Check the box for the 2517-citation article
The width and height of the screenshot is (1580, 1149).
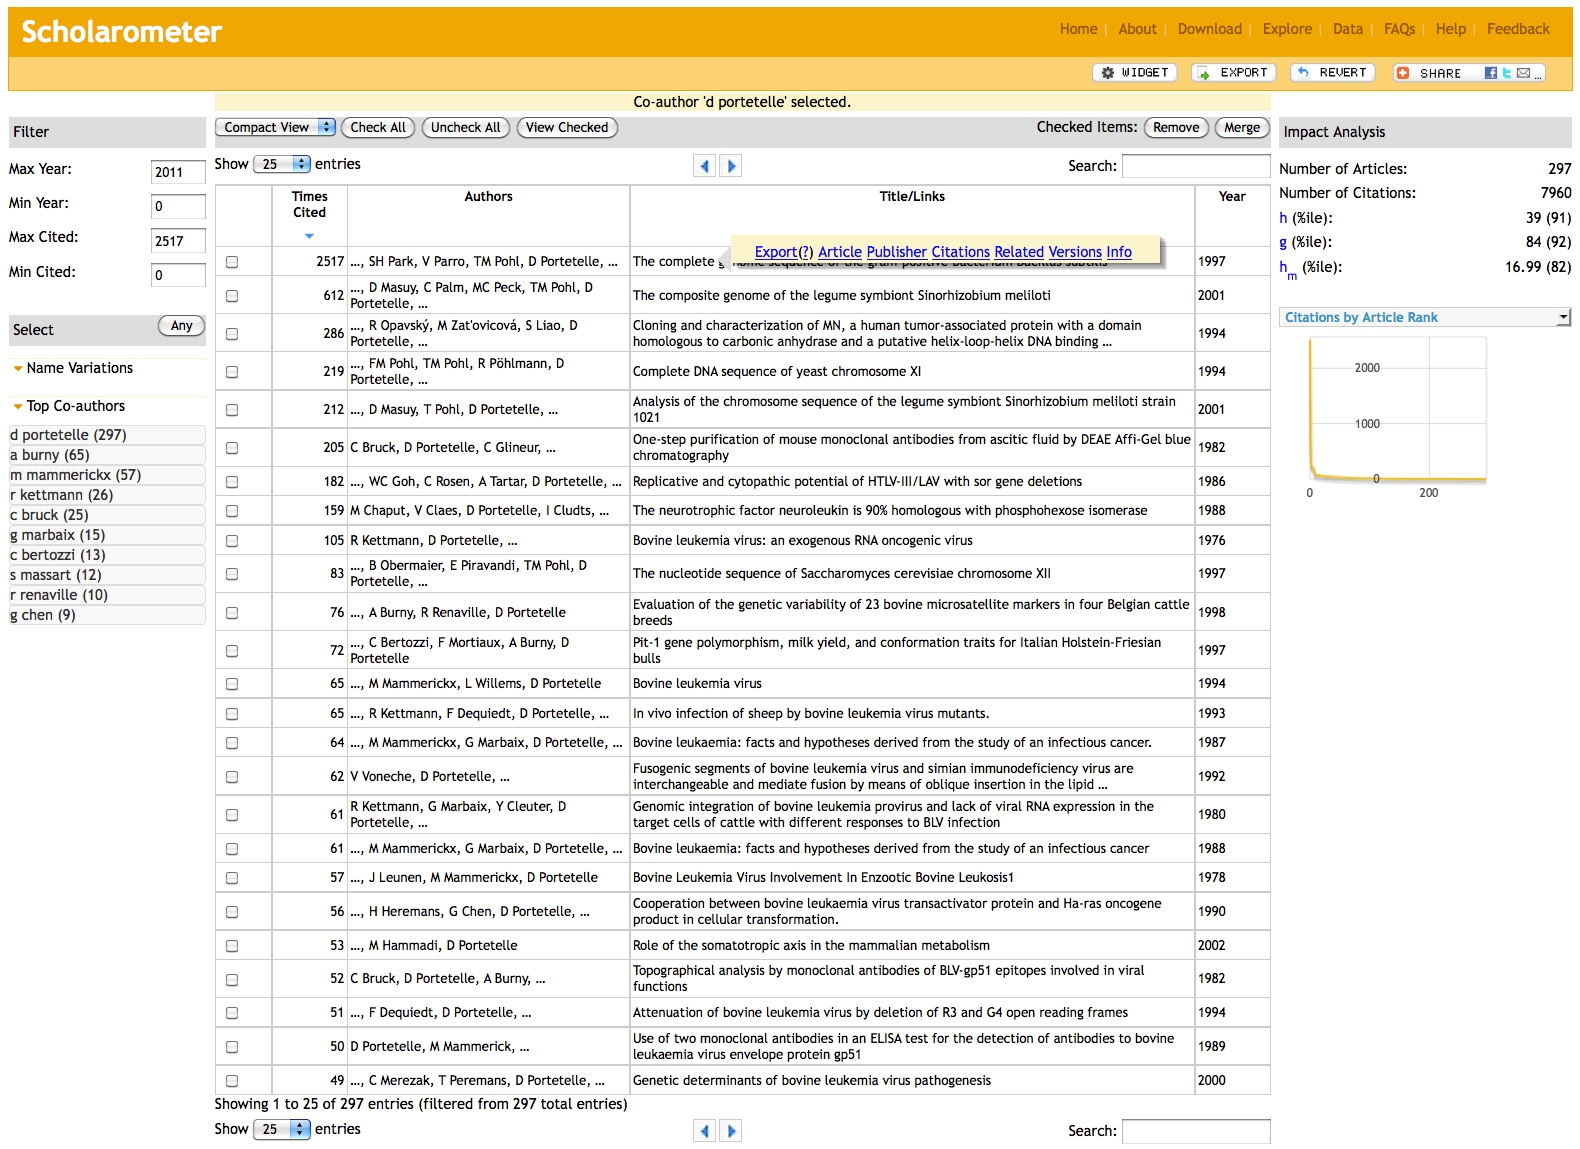(x=232, y=262)
